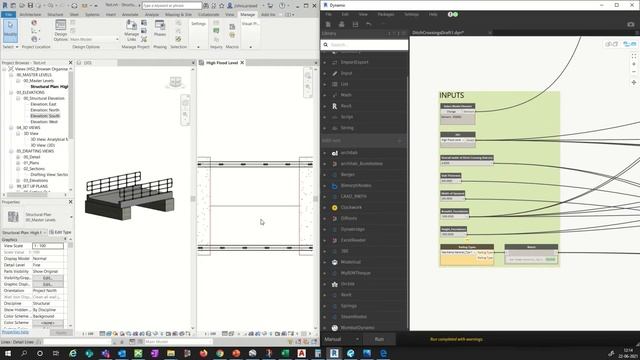Click the Revit save icon in quick access toolbar

[30, 6]
